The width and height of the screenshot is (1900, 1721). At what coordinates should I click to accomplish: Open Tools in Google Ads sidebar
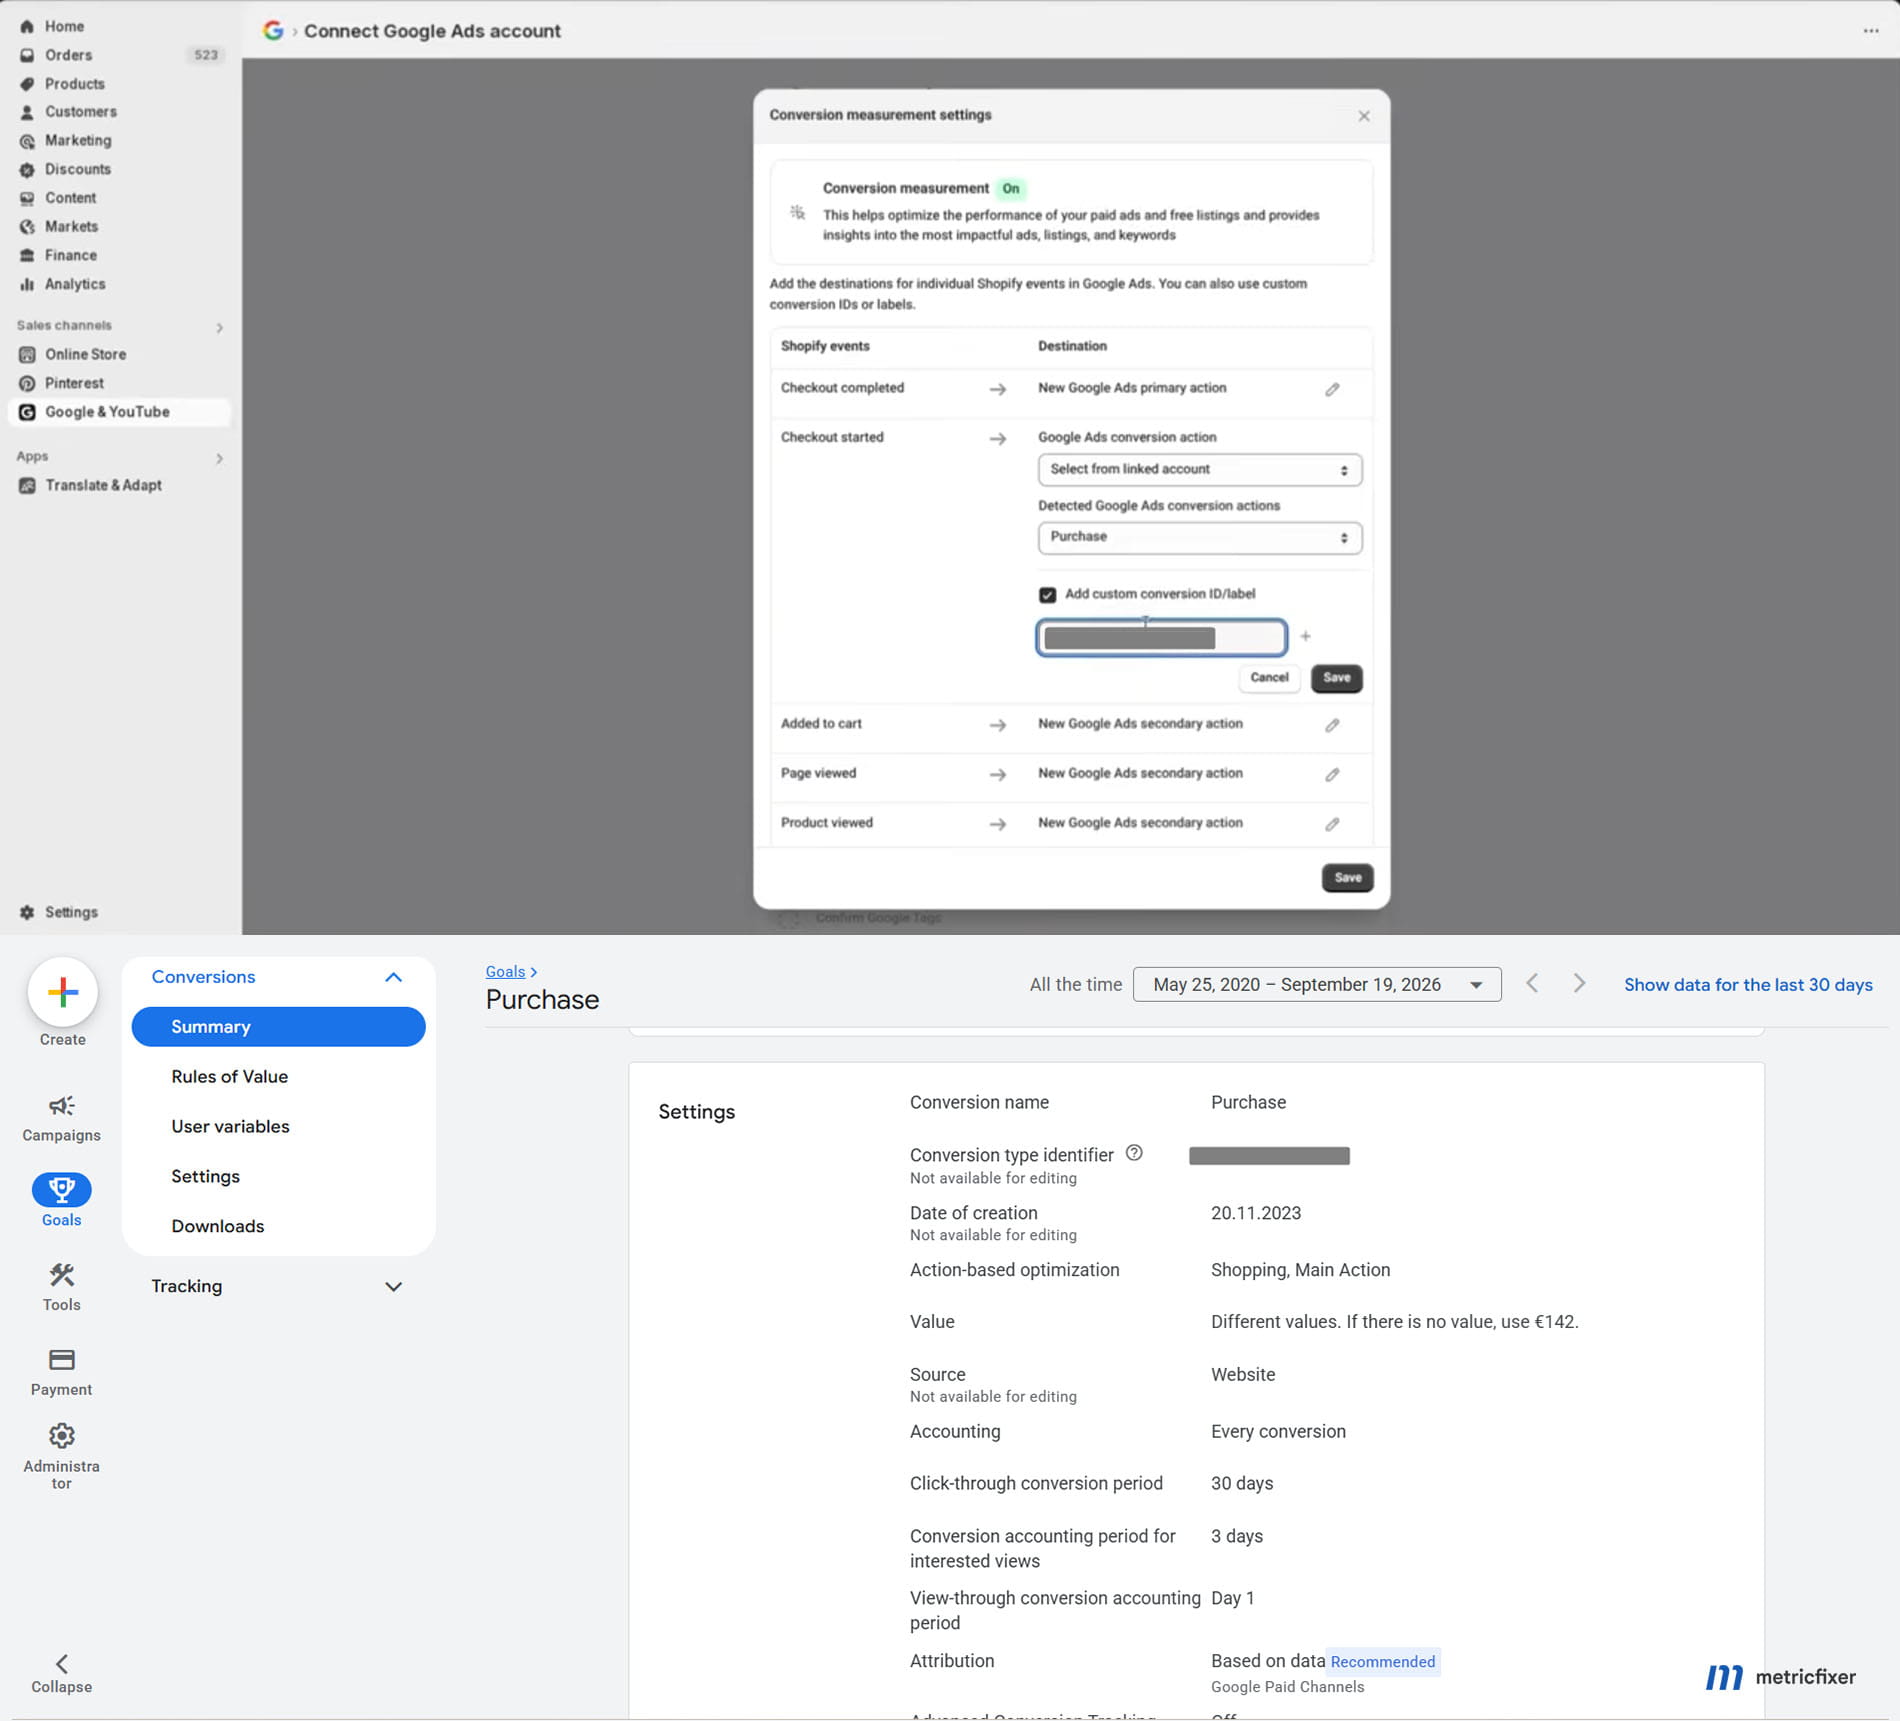[x=61, y=1287]
